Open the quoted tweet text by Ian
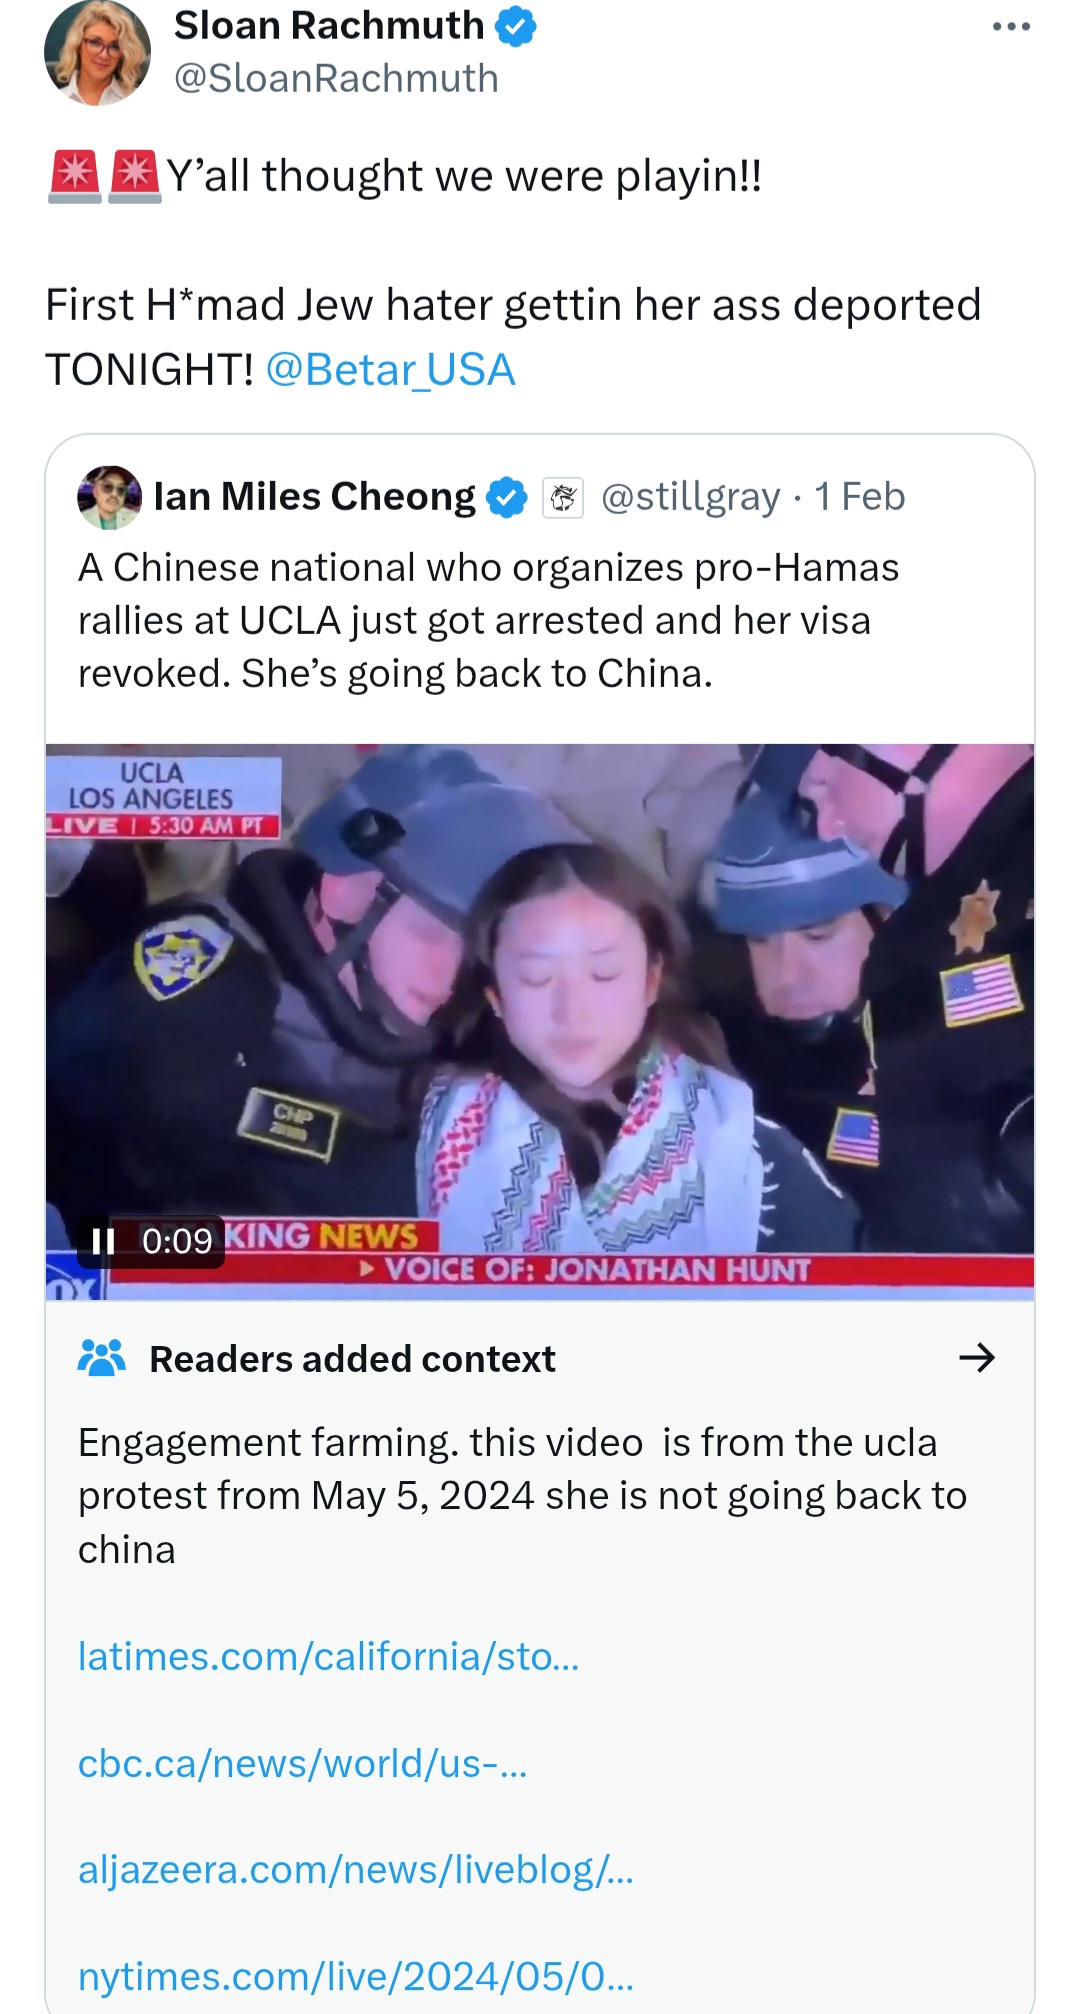 coord(489,621)
